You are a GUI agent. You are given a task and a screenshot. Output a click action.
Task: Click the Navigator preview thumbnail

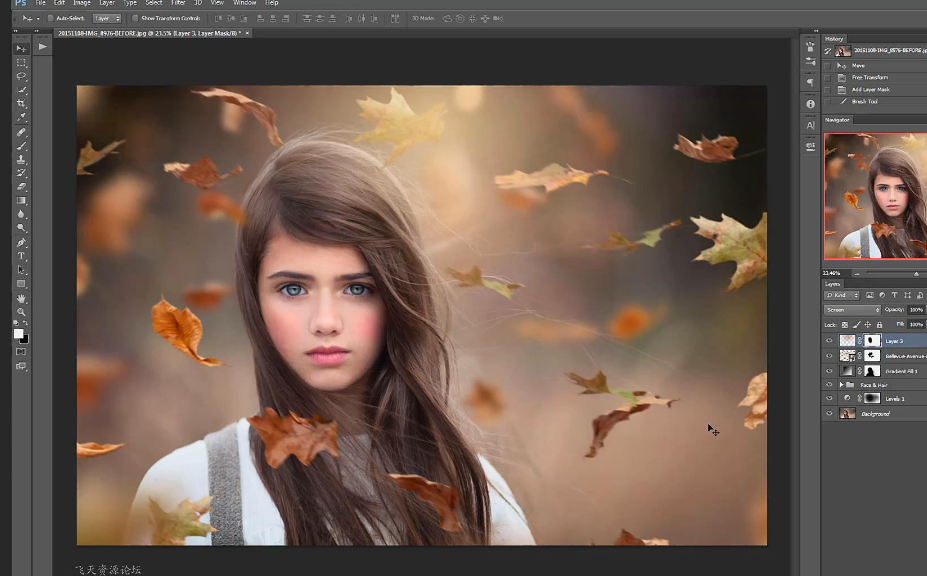[x=875, y=196]
